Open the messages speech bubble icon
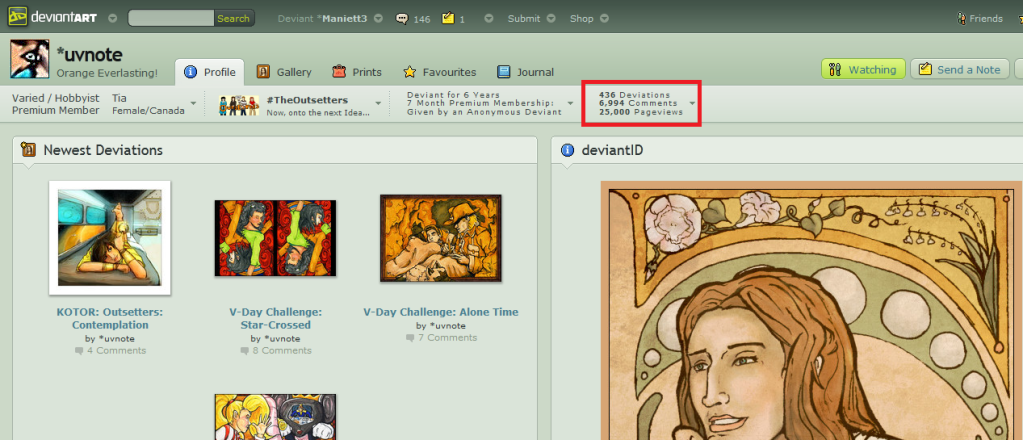The image size is (1023, 440). (402, 18)
